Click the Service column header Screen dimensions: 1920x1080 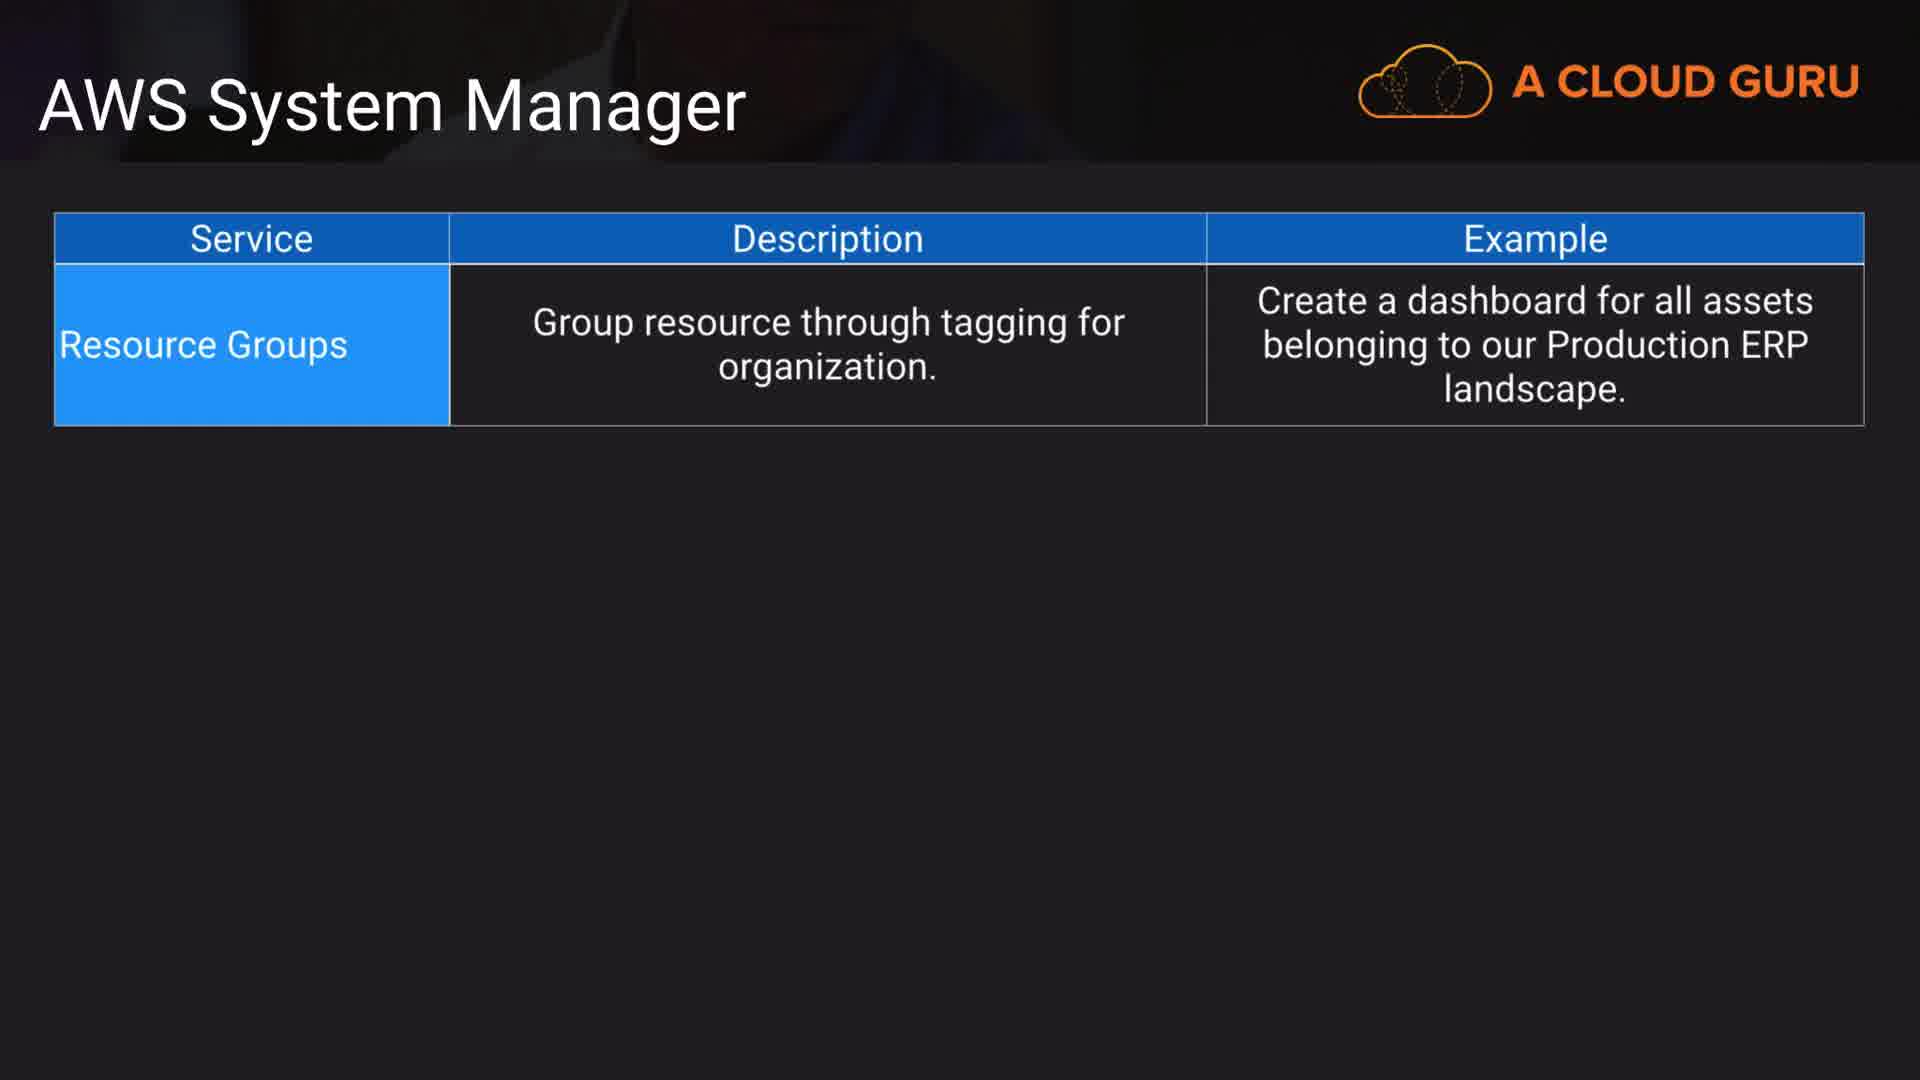tap(251, 239)
